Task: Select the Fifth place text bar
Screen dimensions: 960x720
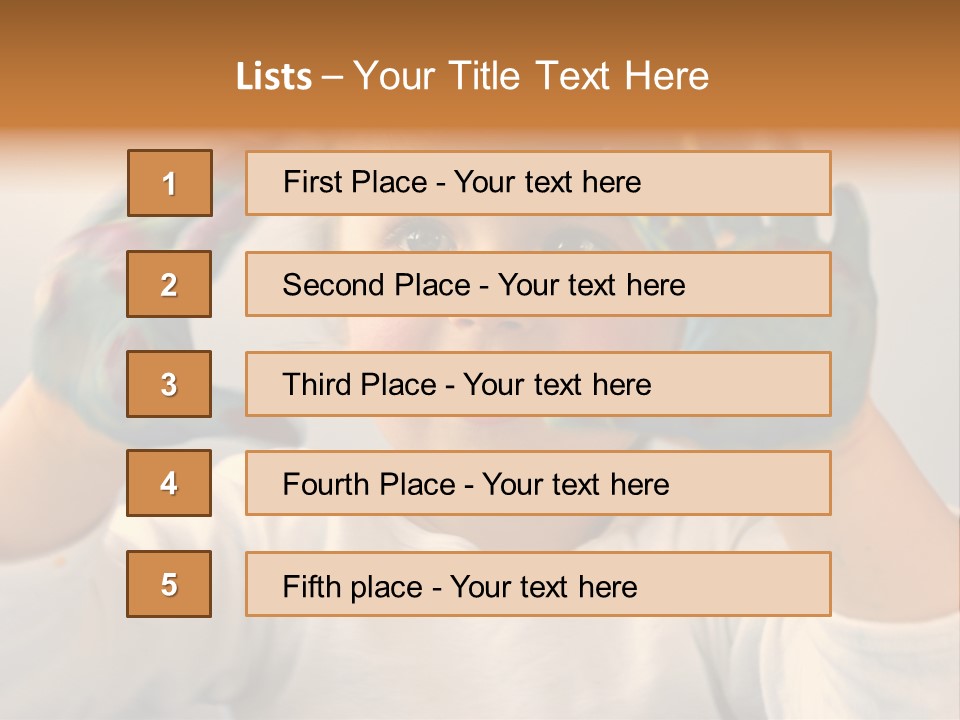Action: 538,584
